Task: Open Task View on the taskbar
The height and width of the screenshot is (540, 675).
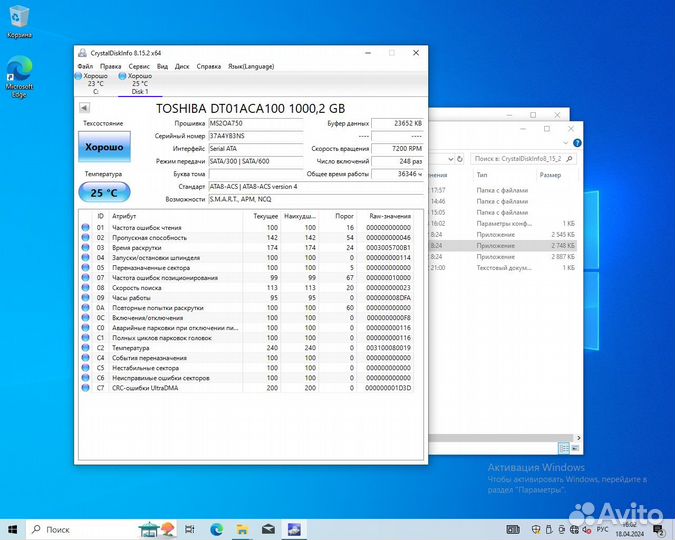Action: [189, 529]
